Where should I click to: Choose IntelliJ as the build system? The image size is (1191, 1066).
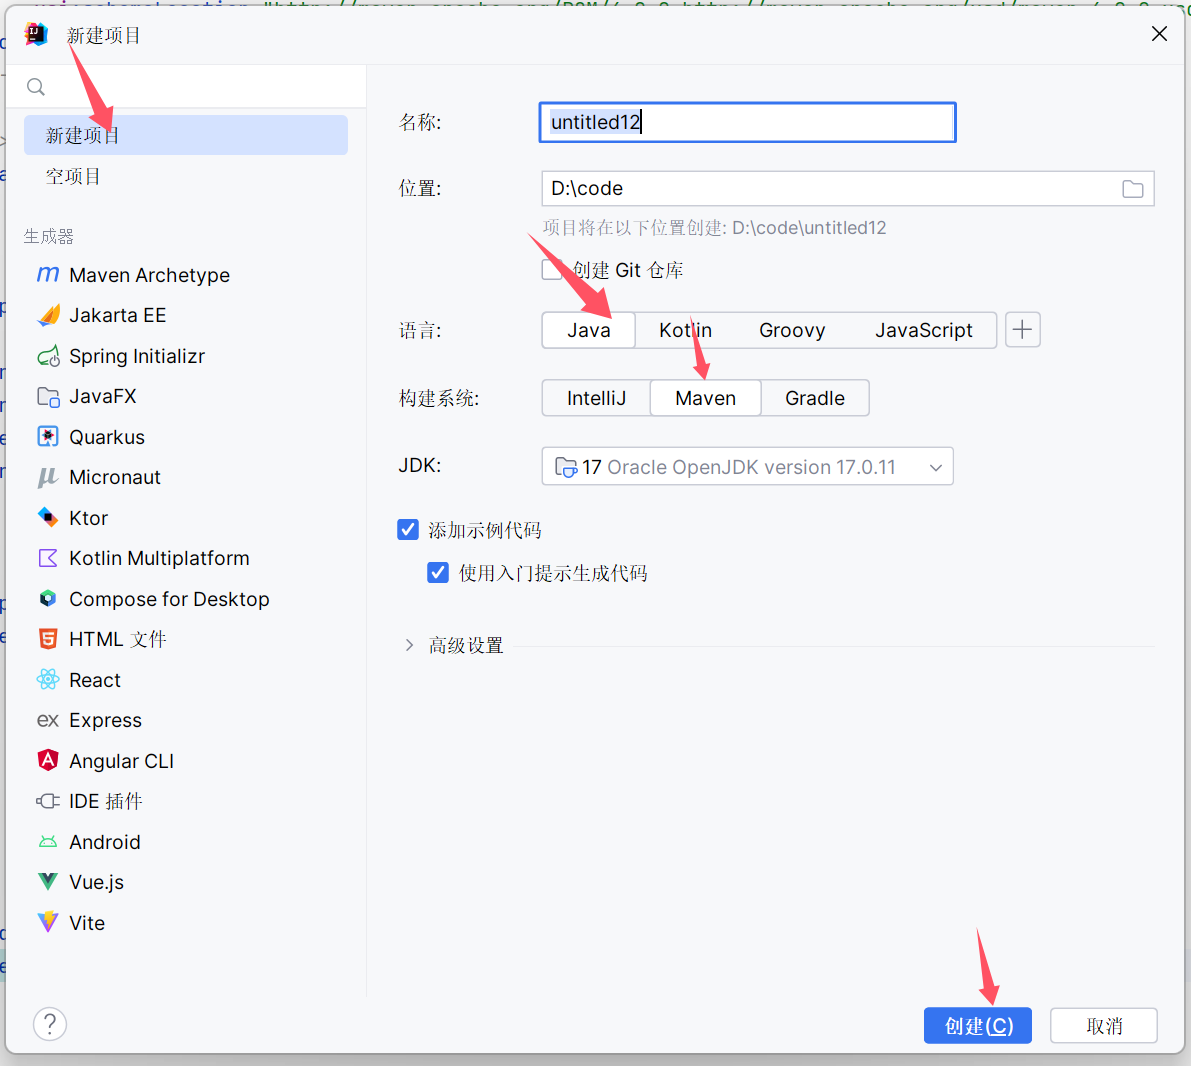point(596,398)
